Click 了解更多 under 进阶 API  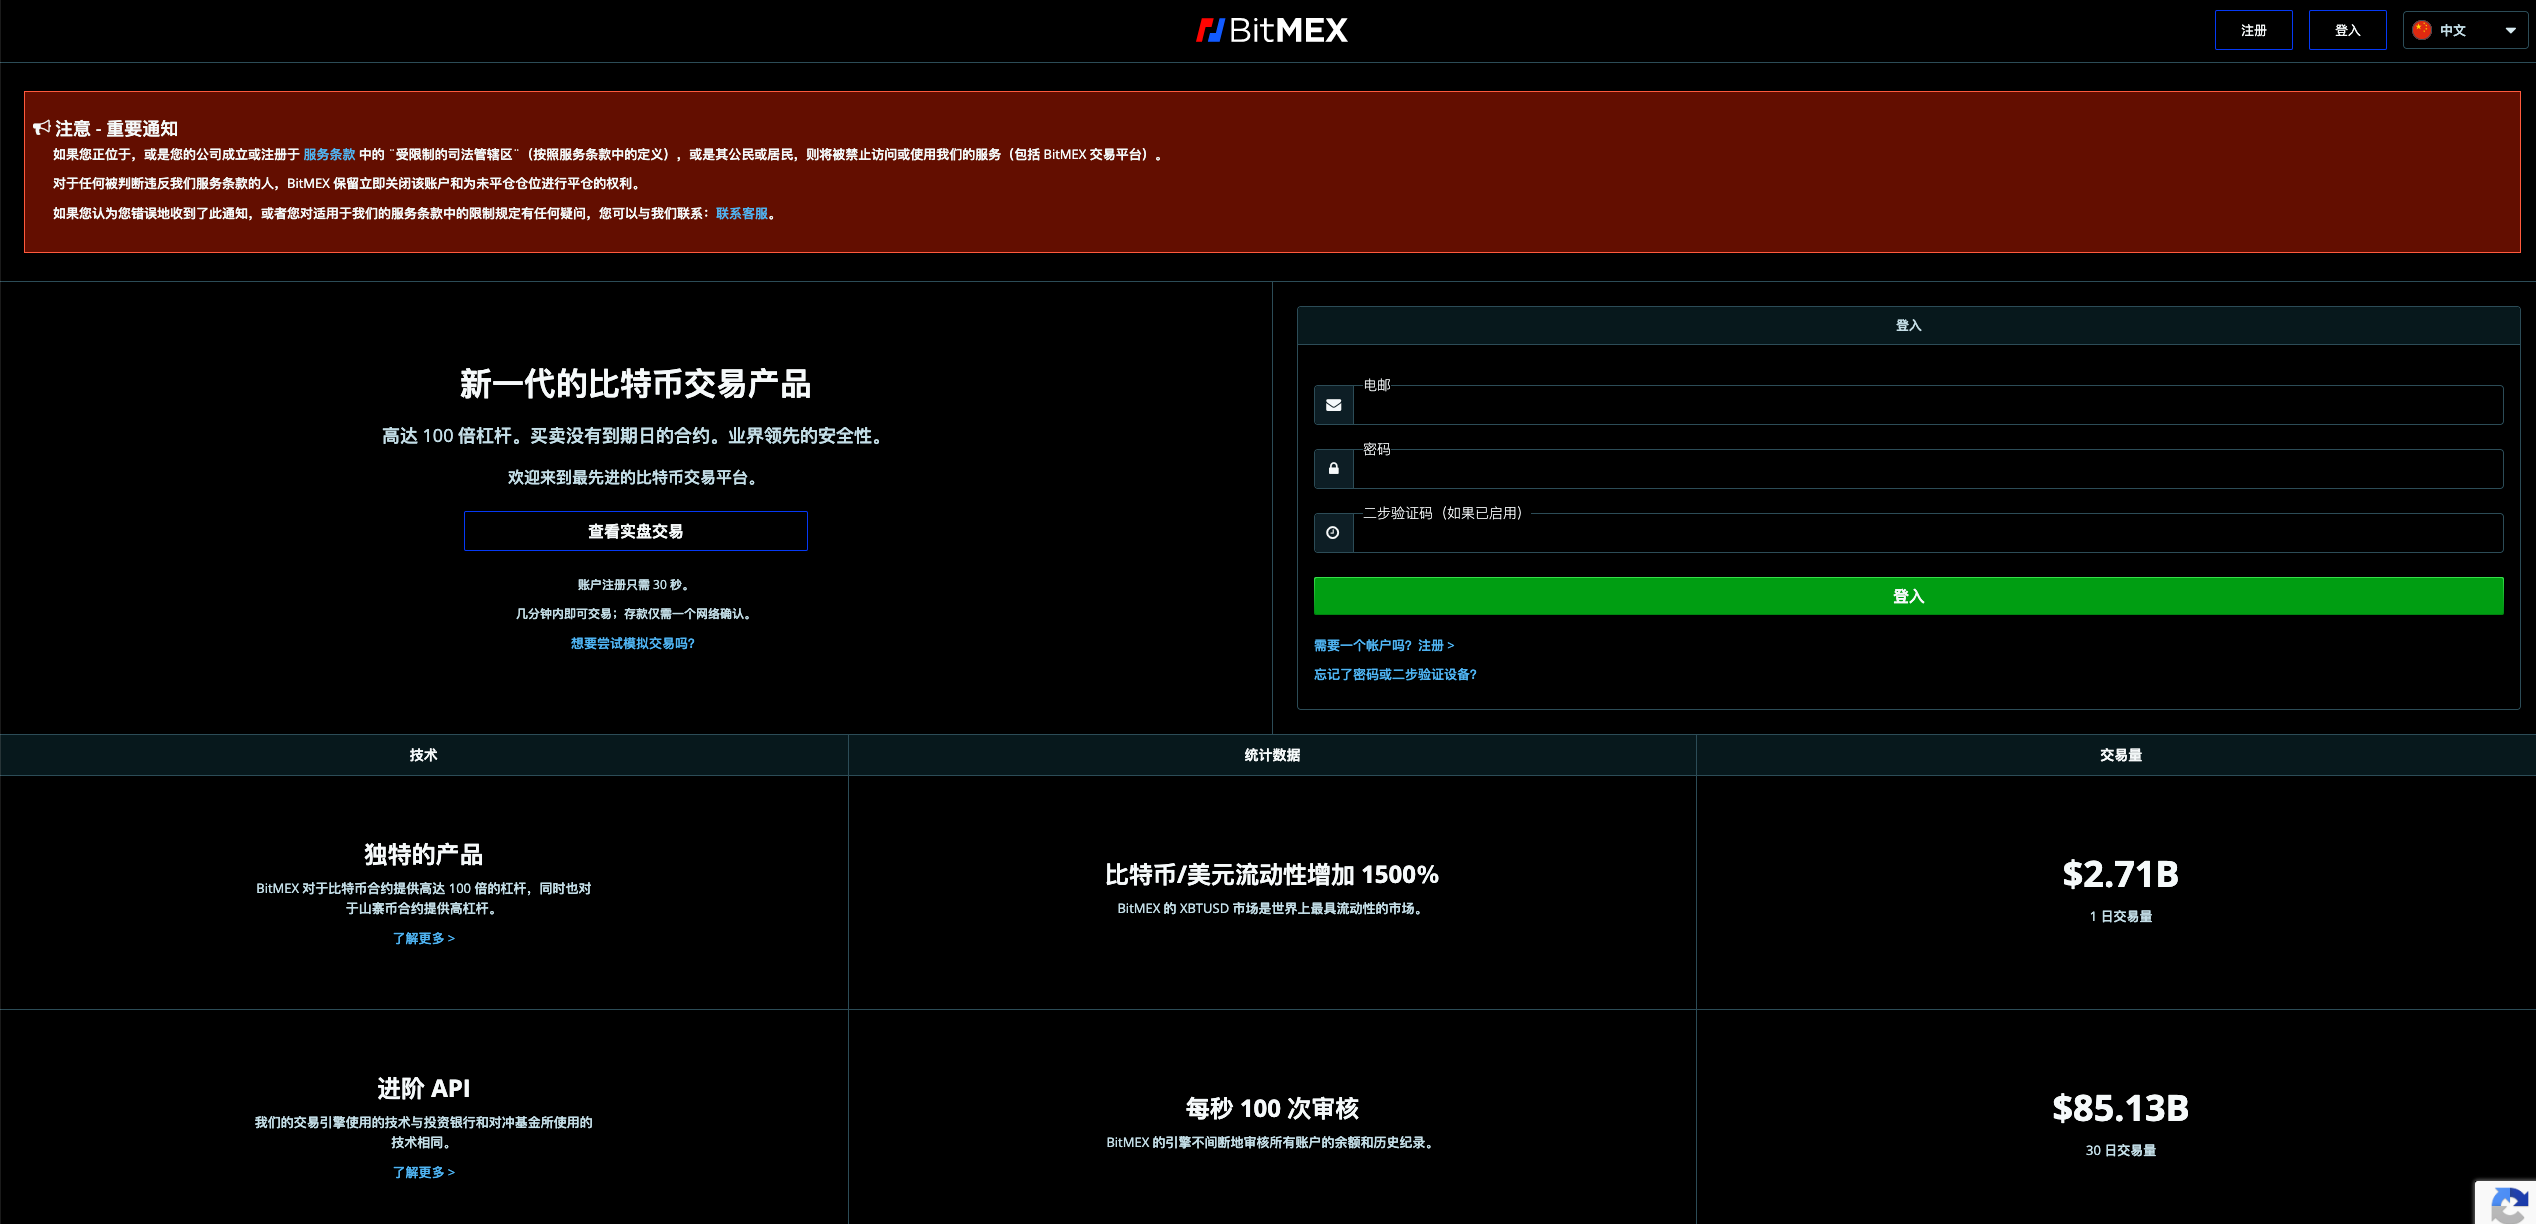pyautogui.click(x=423, y=1172)
